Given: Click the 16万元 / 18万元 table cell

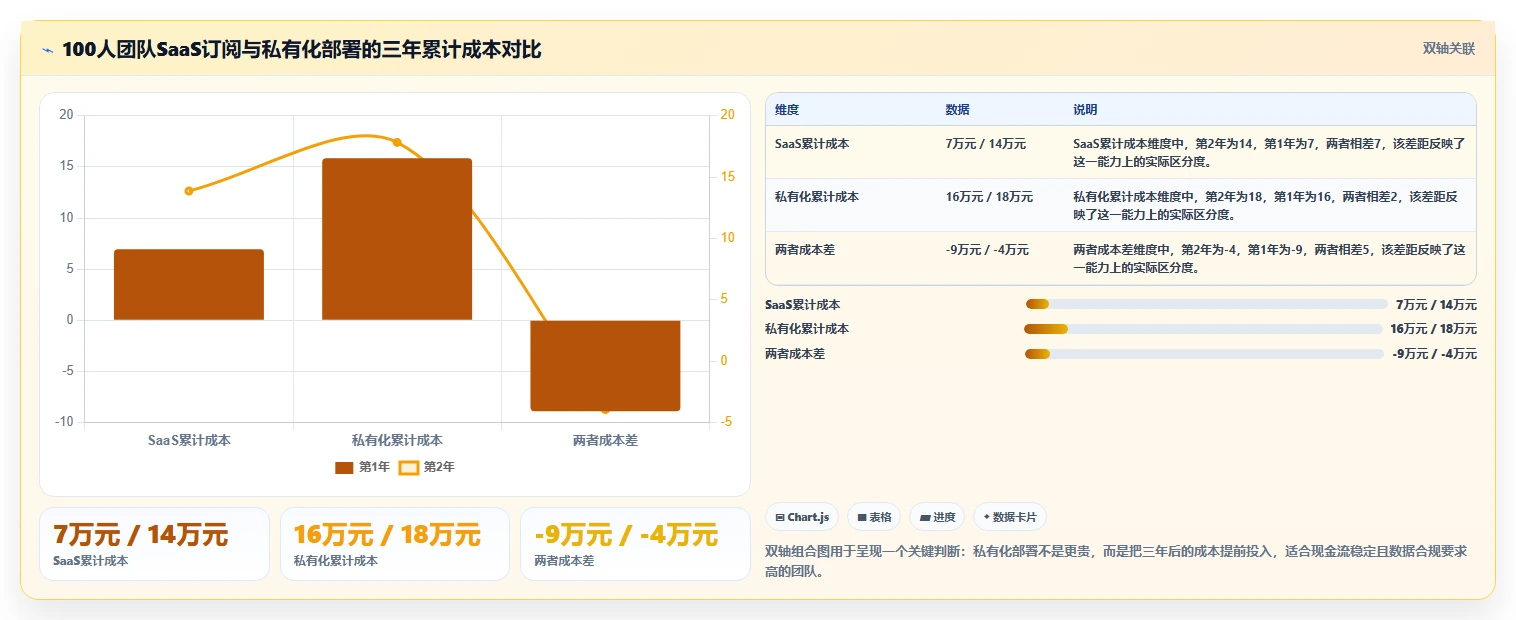Looking at the screenshot, I should click(989, 197).
